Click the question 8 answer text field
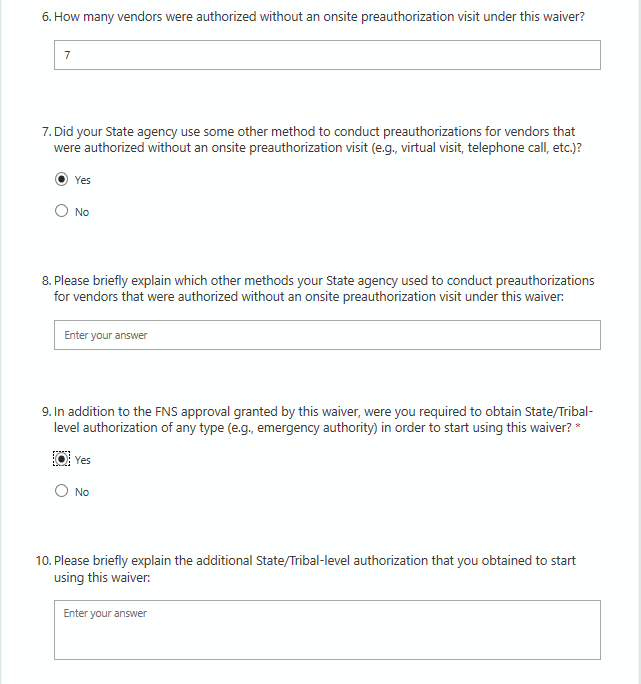 point(327,335)
